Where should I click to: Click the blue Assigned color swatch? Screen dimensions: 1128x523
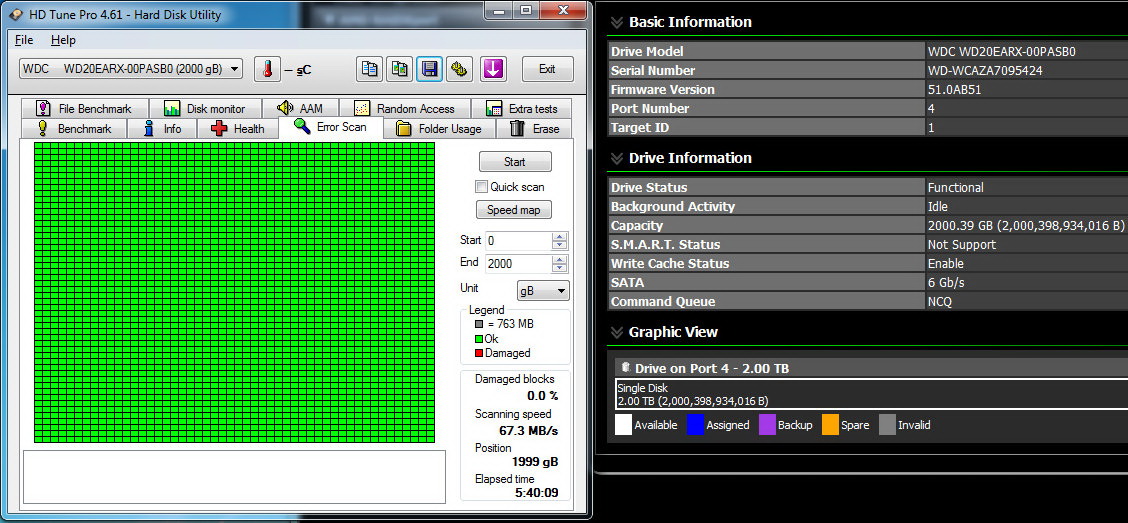(695, 425)
